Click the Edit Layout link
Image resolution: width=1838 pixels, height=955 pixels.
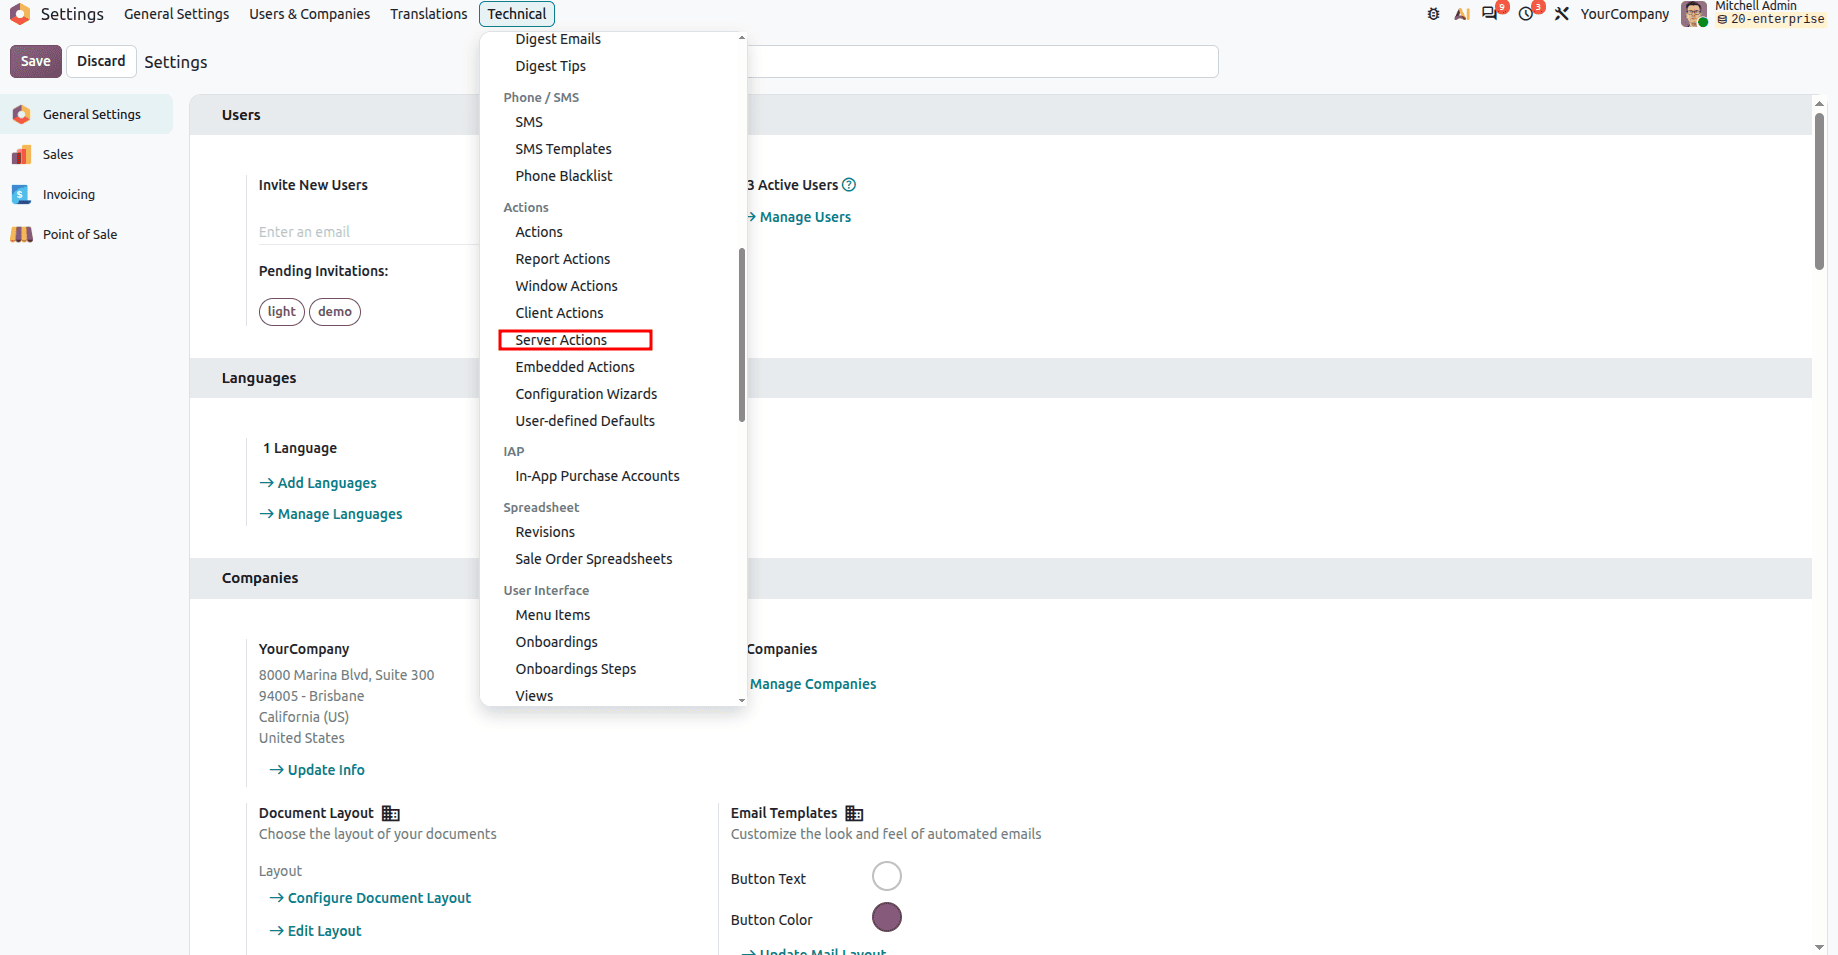pyautogui.click(x=315, y=931)
